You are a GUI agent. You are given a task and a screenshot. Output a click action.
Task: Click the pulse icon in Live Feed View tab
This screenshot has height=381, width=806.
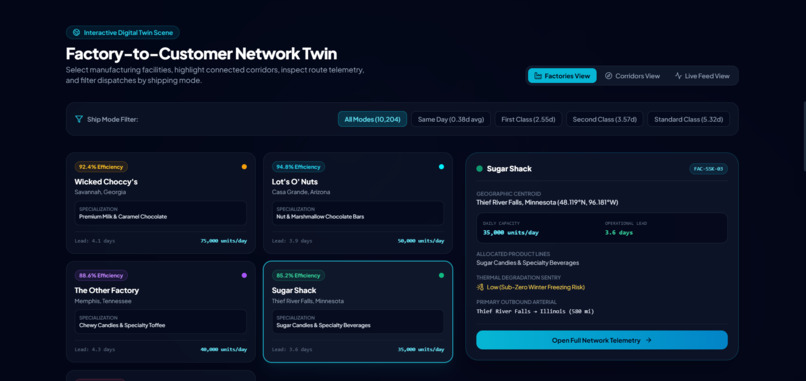tap(678, 76)
